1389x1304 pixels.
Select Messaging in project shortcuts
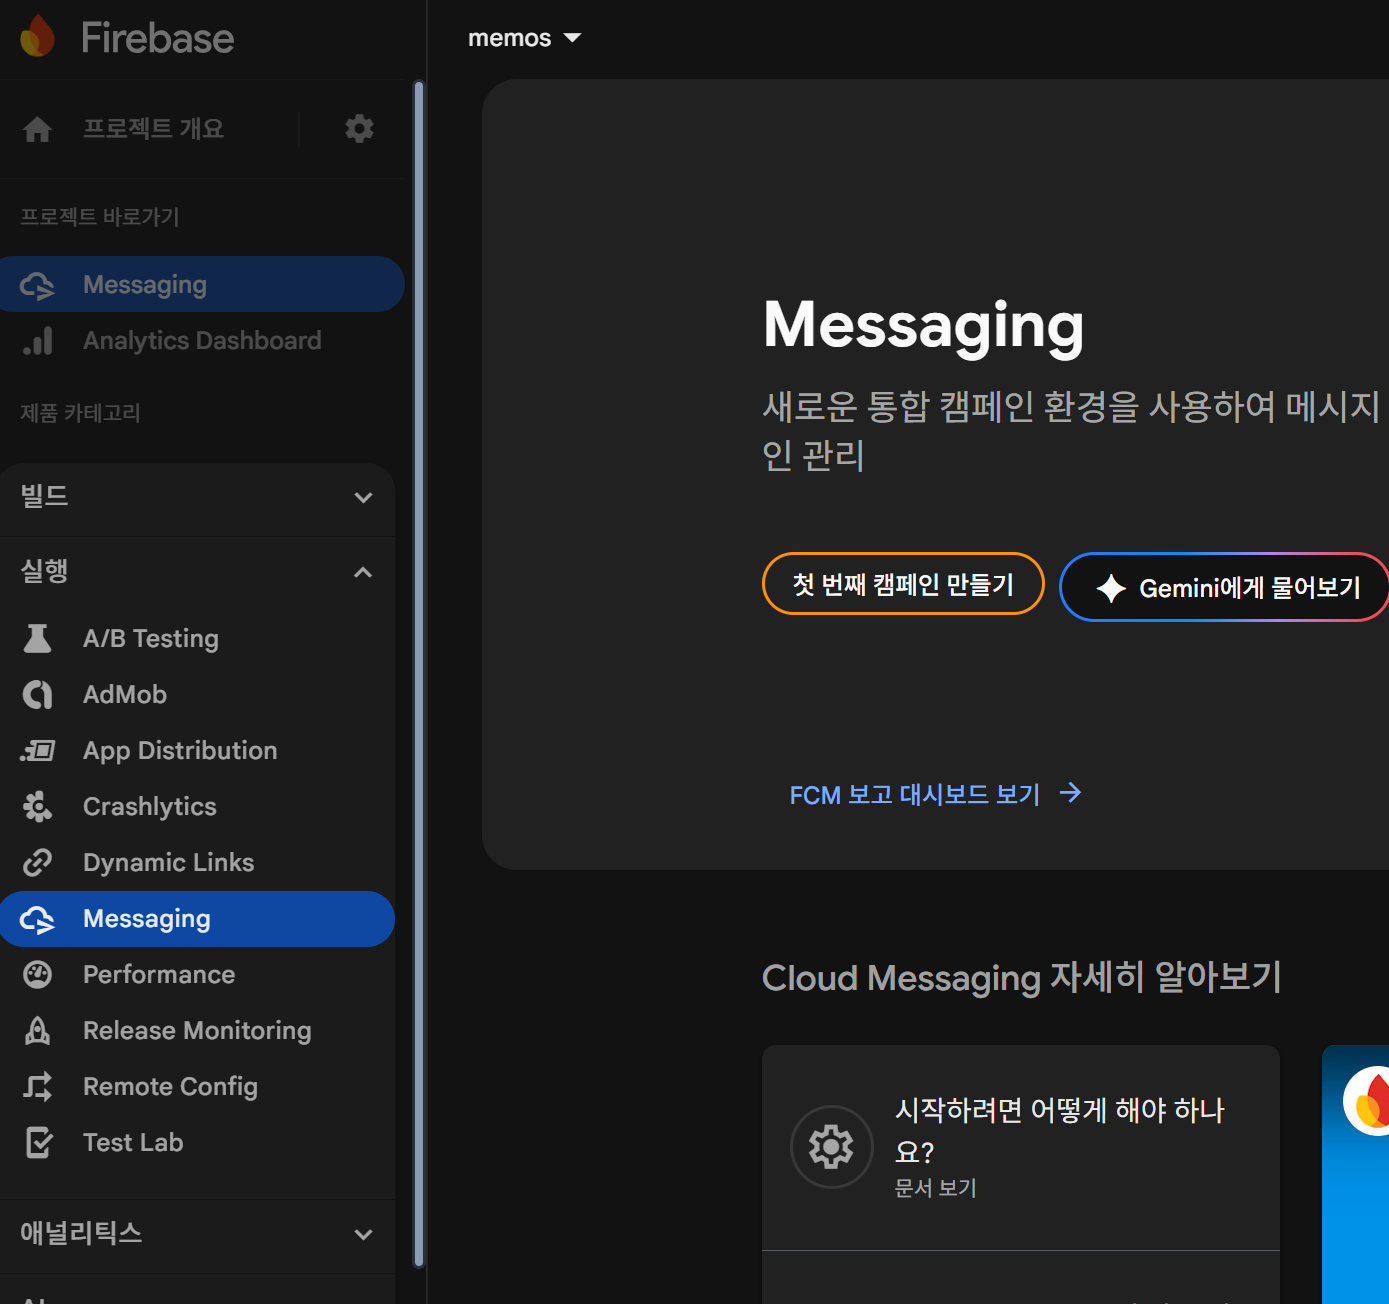point(202,285)
